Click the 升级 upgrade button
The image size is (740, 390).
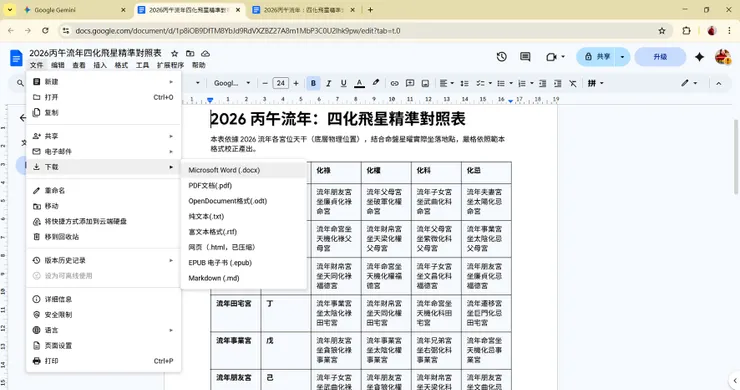(x=660, y=57)
